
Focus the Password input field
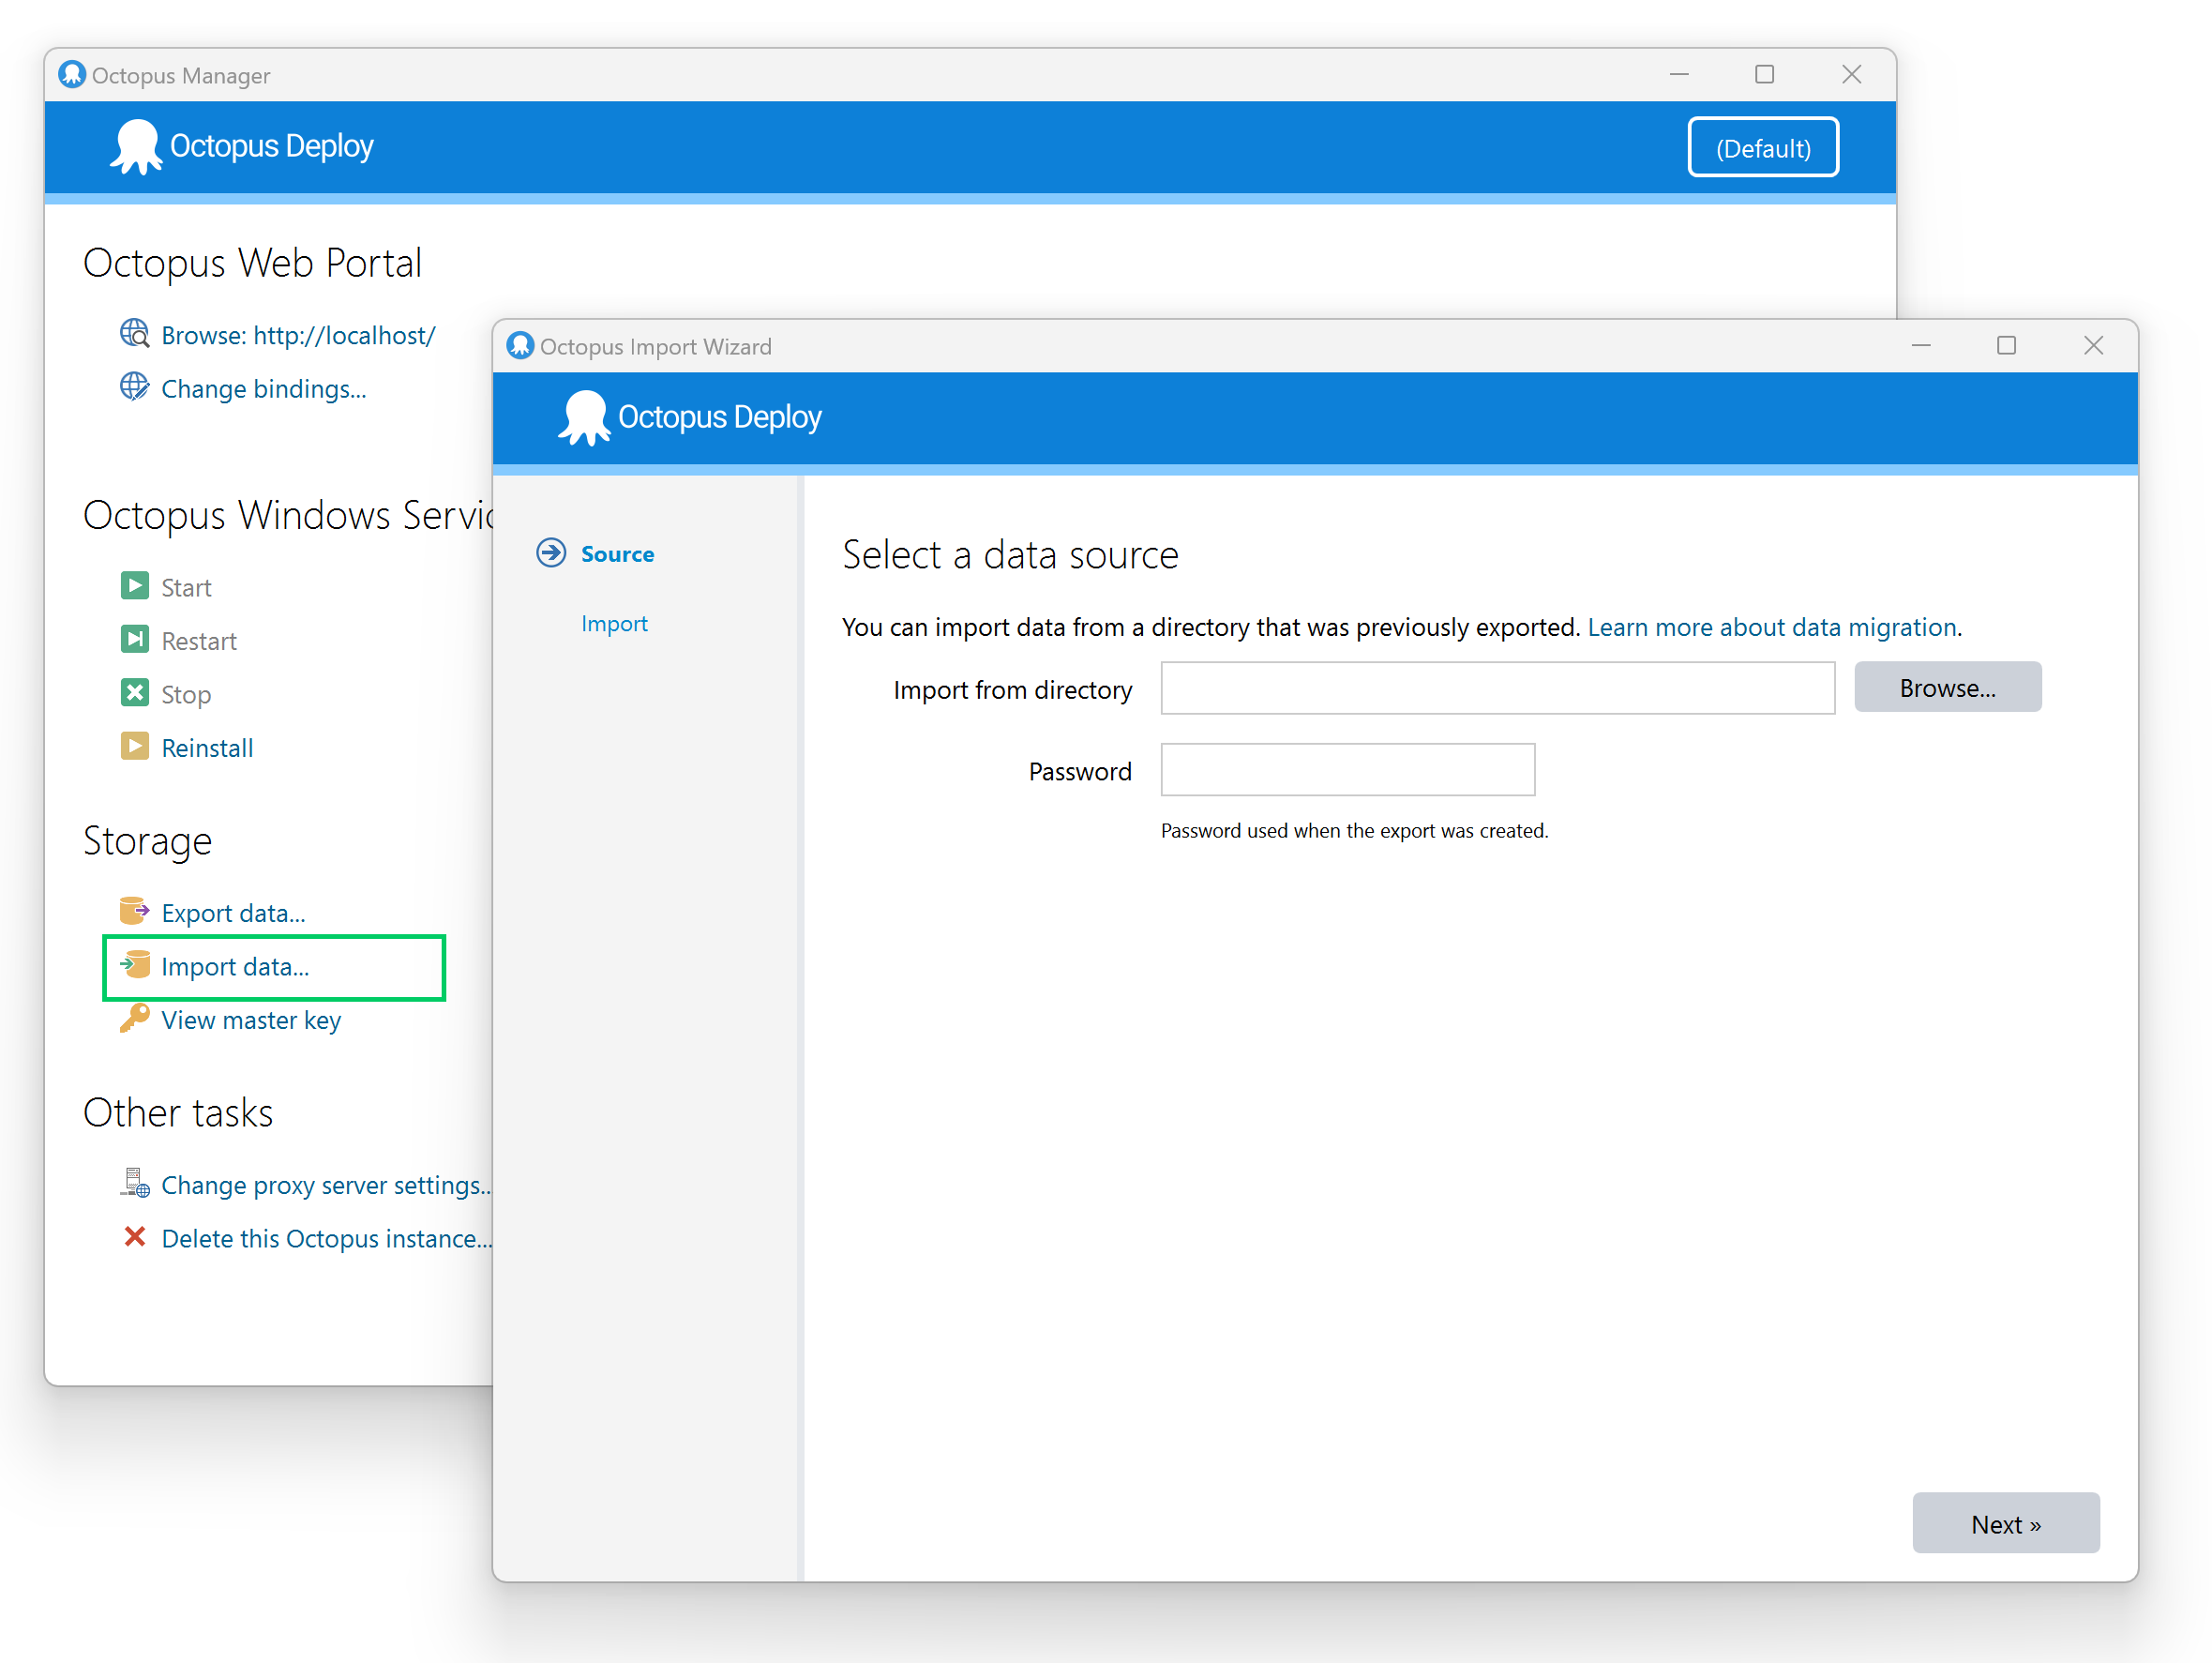1347,769
